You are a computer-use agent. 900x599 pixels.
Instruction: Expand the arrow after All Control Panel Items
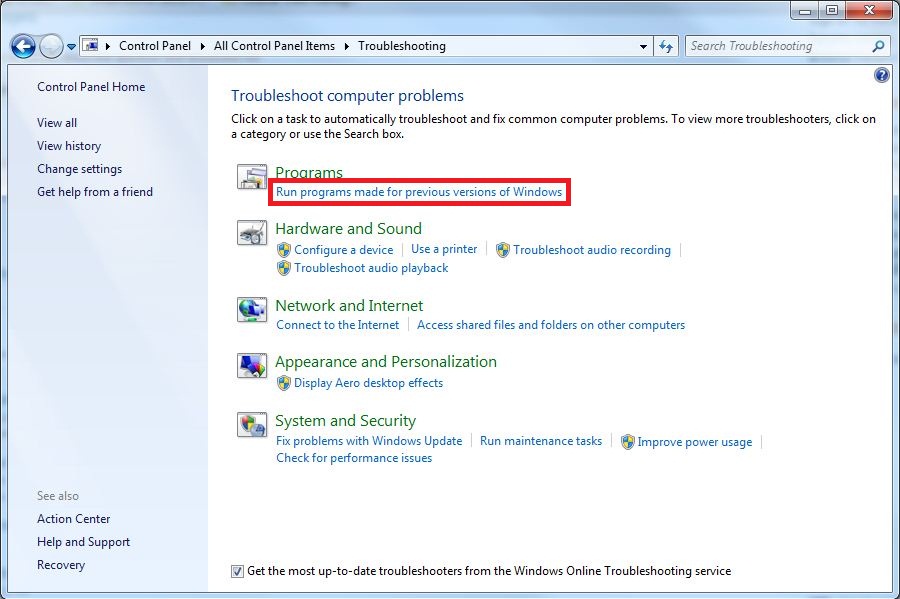[x=347, y=46]
